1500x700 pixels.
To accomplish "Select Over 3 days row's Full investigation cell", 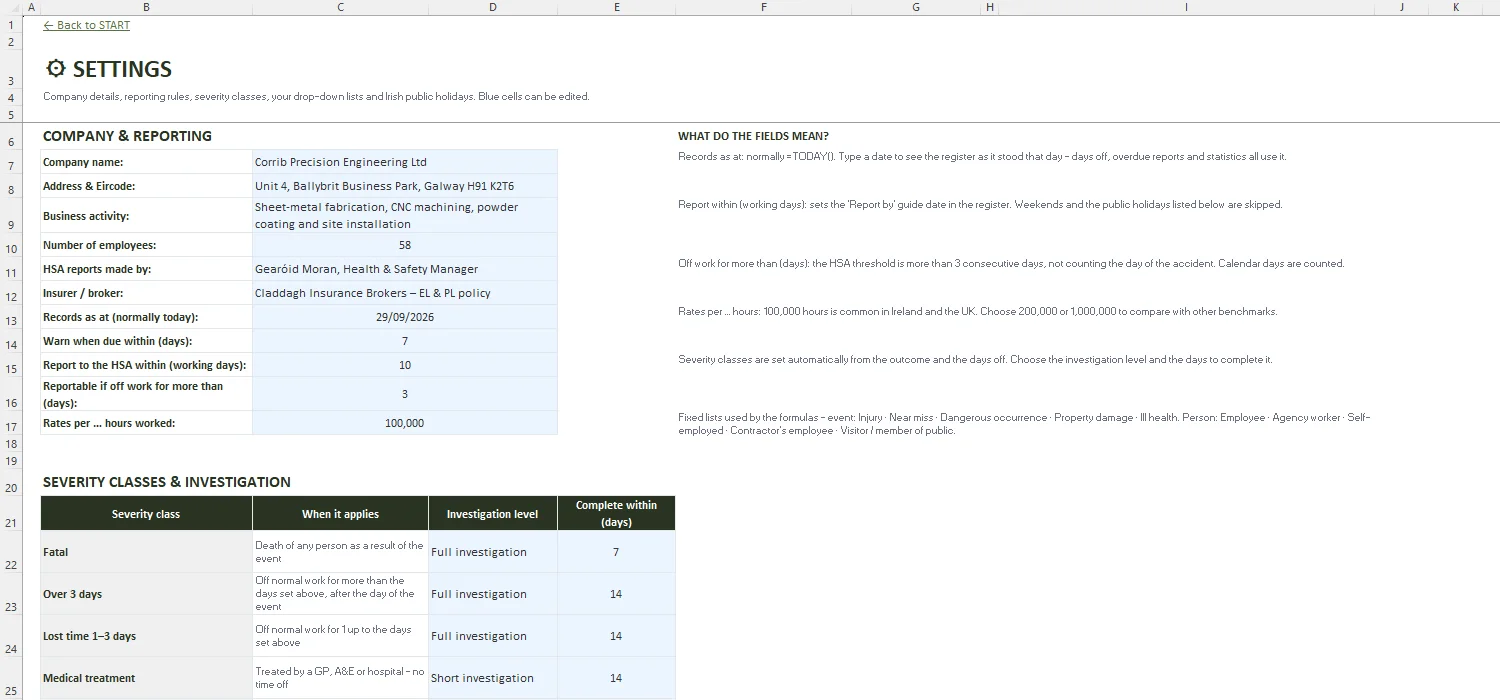I will pos(492,594).
